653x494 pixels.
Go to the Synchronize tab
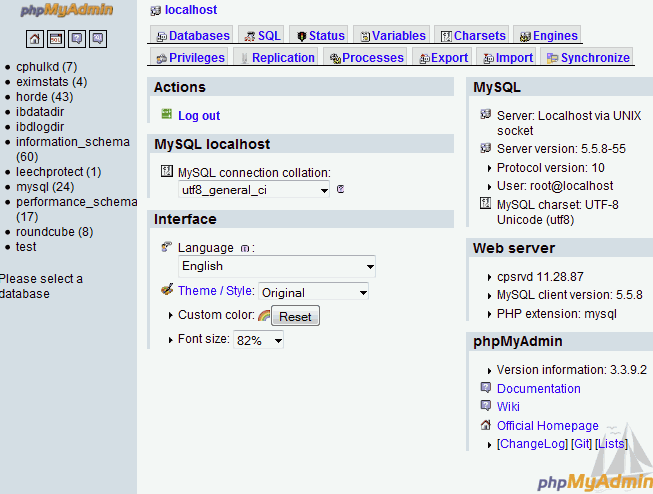[588, 58]
